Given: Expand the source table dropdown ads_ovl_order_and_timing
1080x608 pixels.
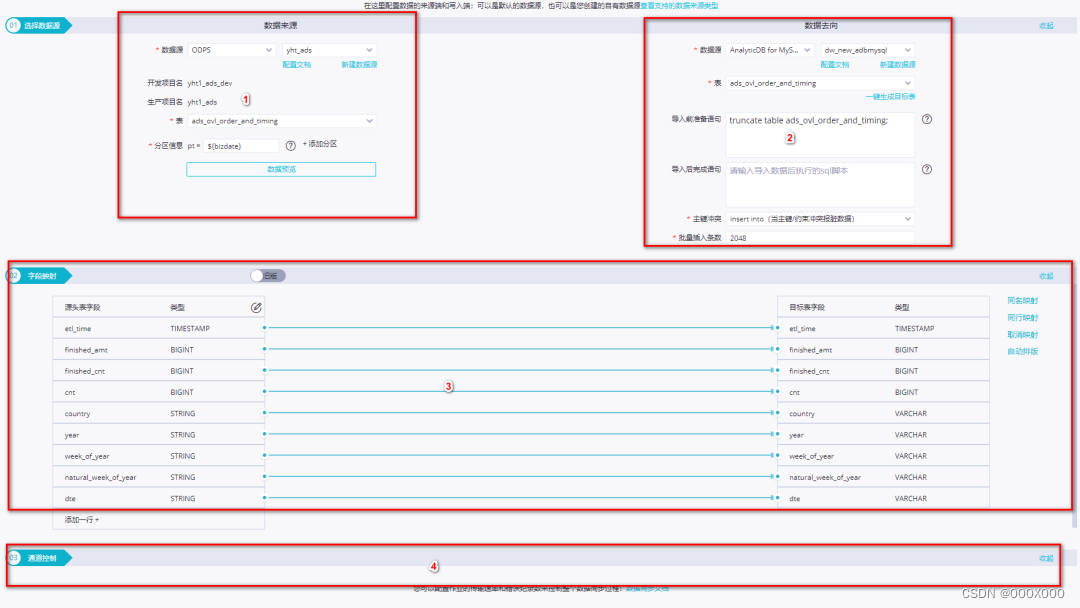Looking at the screenshot, I should click(282, 120).
